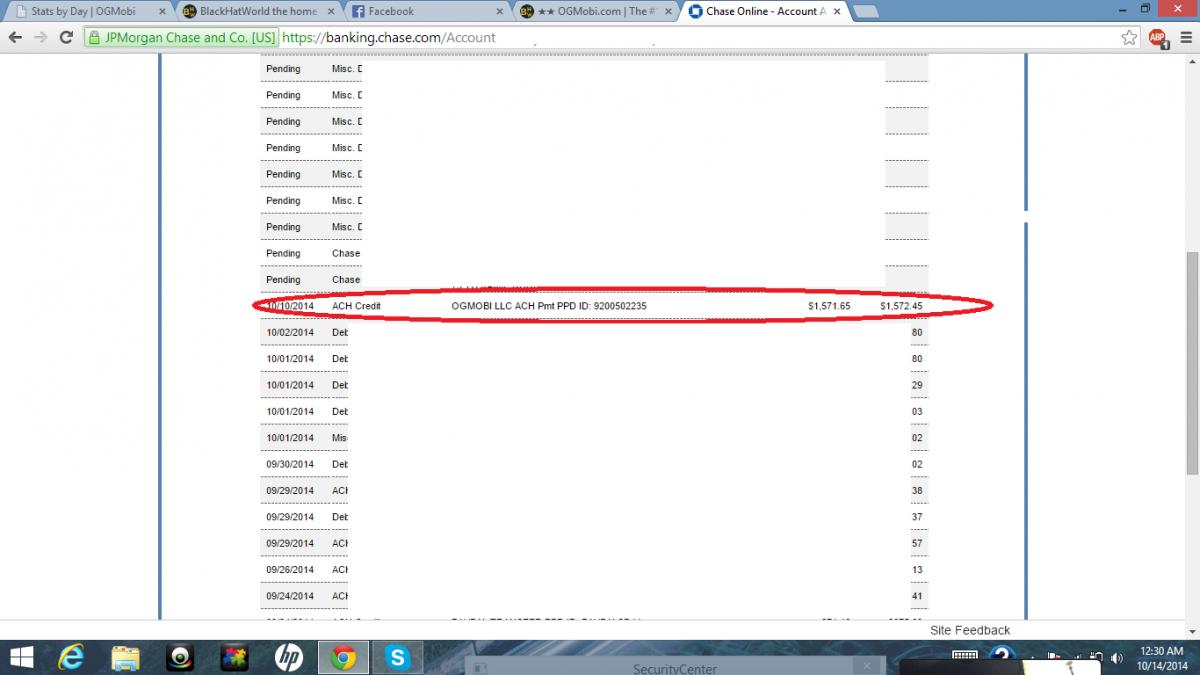Image resolution: width=1200 pixels, height=675 pixels.
Task: Click the volume speaker tray icon
Action: 1117,658
